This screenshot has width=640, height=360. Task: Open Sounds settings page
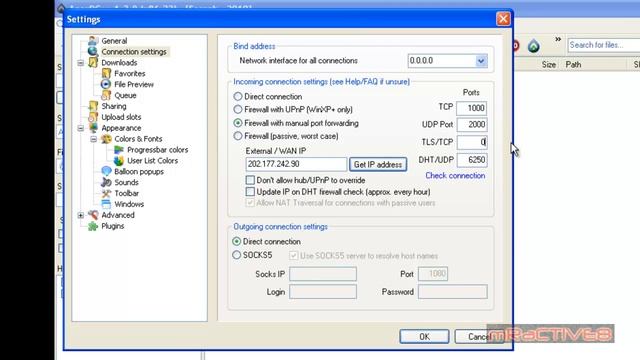coord(126,182)
